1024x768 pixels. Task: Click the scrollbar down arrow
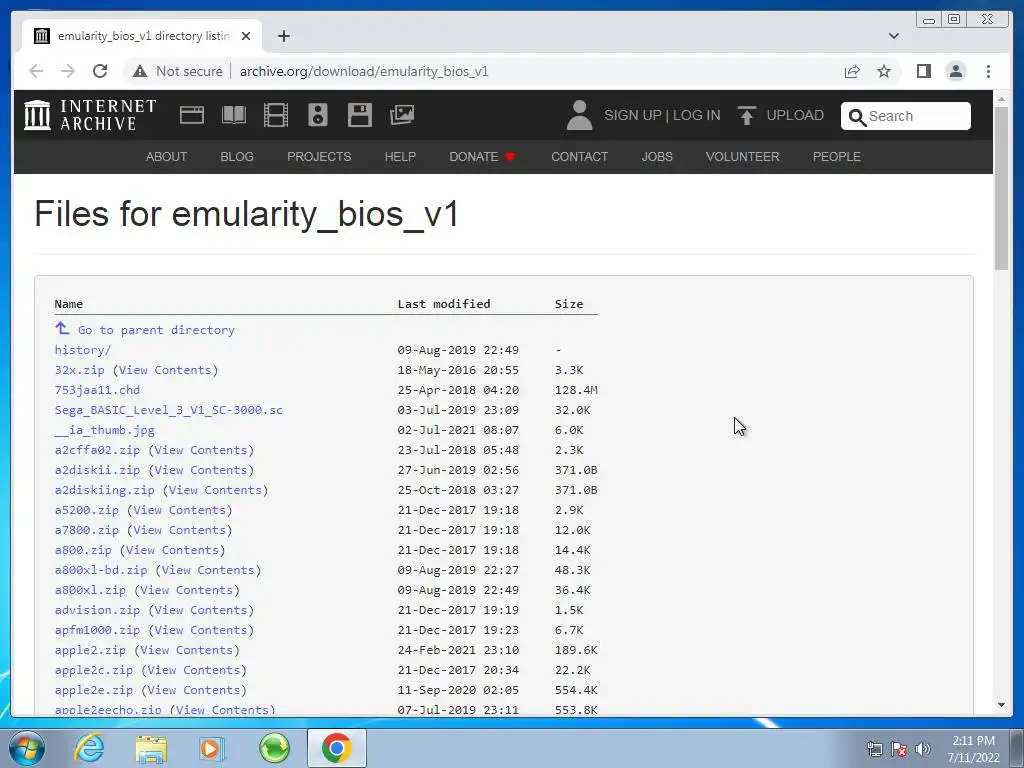(x=1002, y=705)
